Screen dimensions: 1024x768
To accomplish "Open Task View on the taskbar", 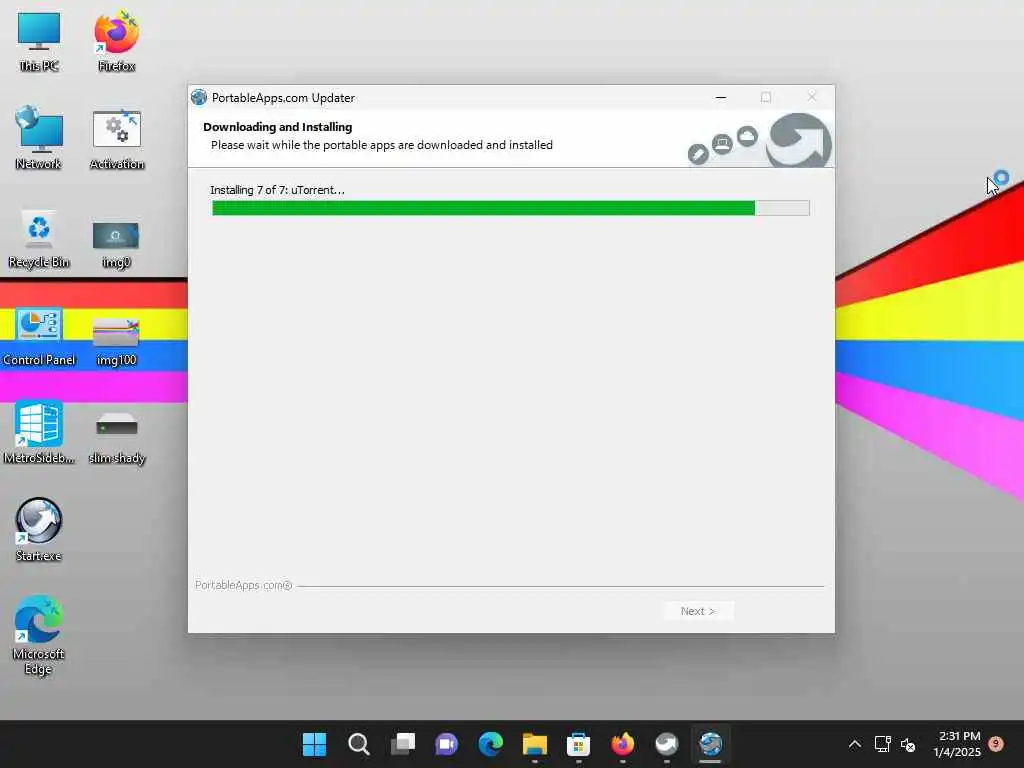I will pos(402,744).
